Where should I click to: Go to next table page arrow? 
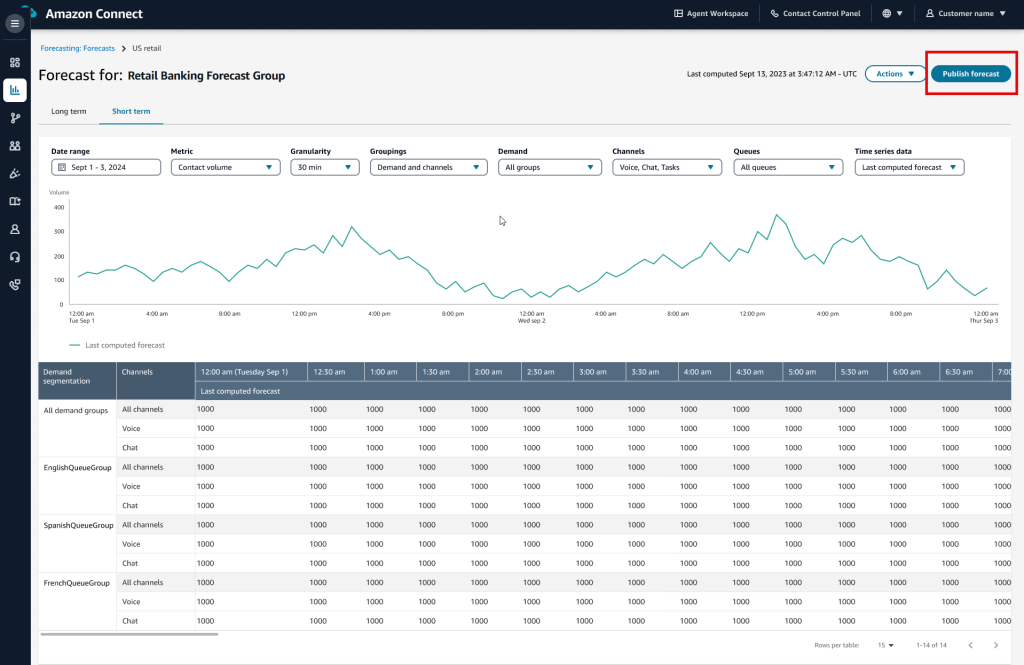(x=995, y=645)
